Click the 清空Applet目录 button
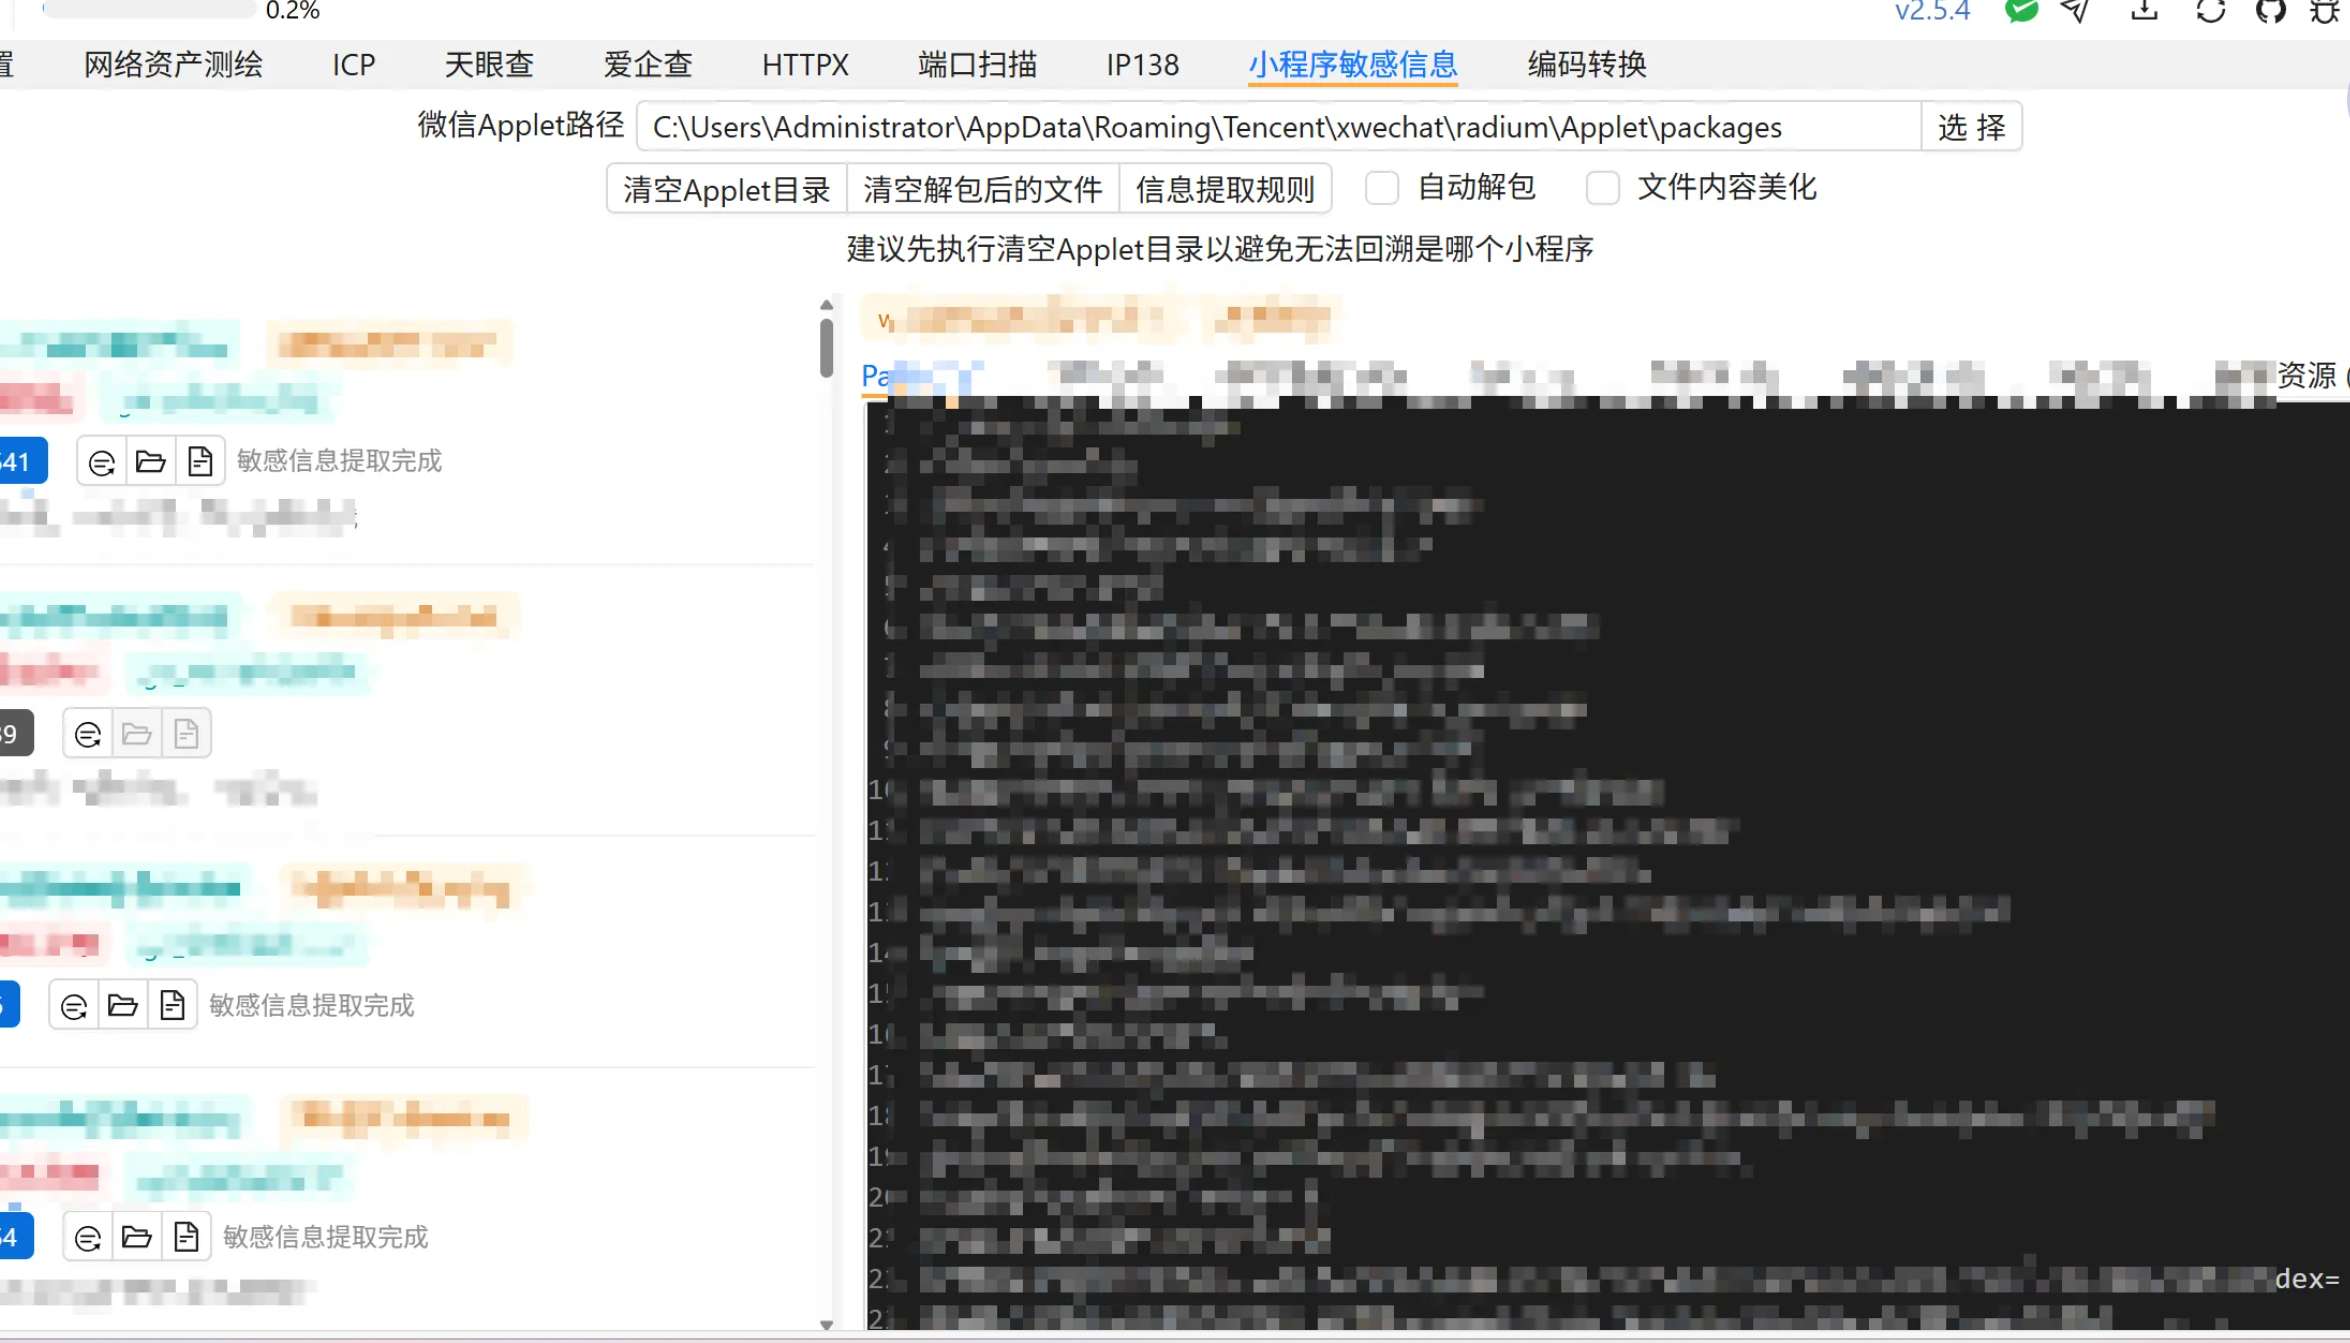 click(726, 189)
